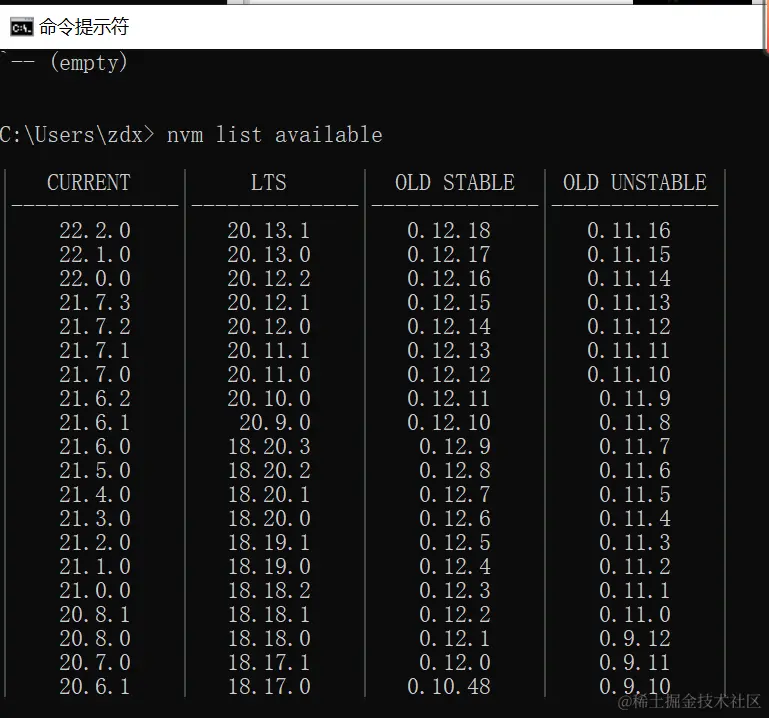
Task: Click old stable version 0.12.9
Action: 455,447
